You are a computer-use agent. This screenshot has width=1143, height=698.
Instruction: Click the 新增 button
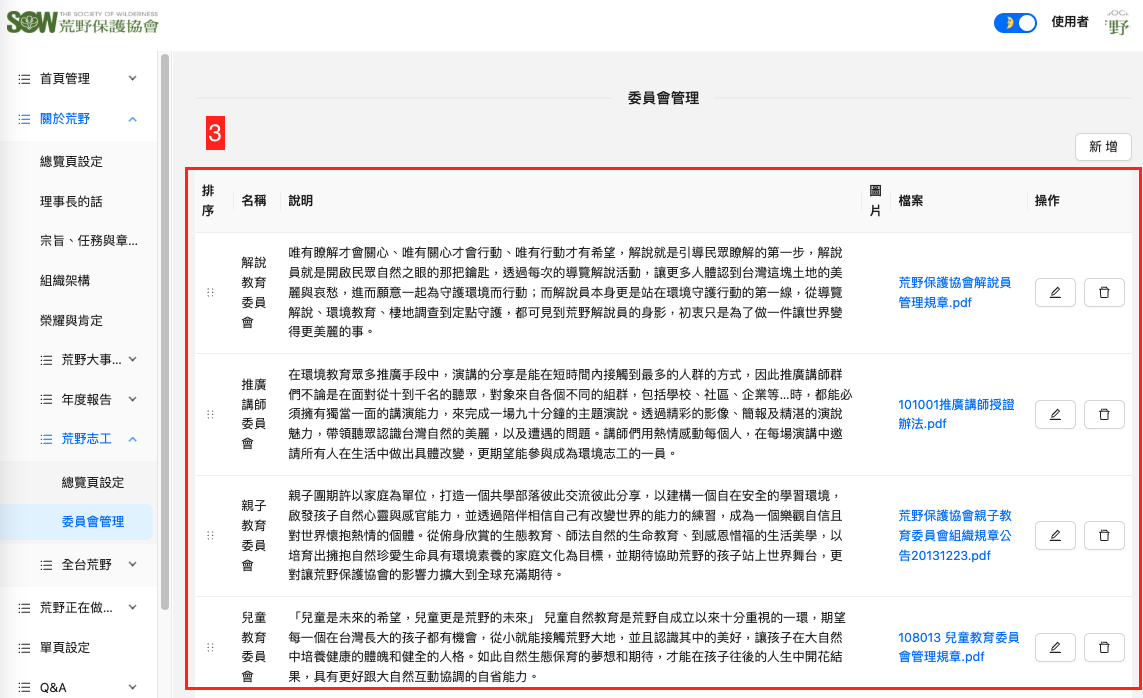(1103, 146)
